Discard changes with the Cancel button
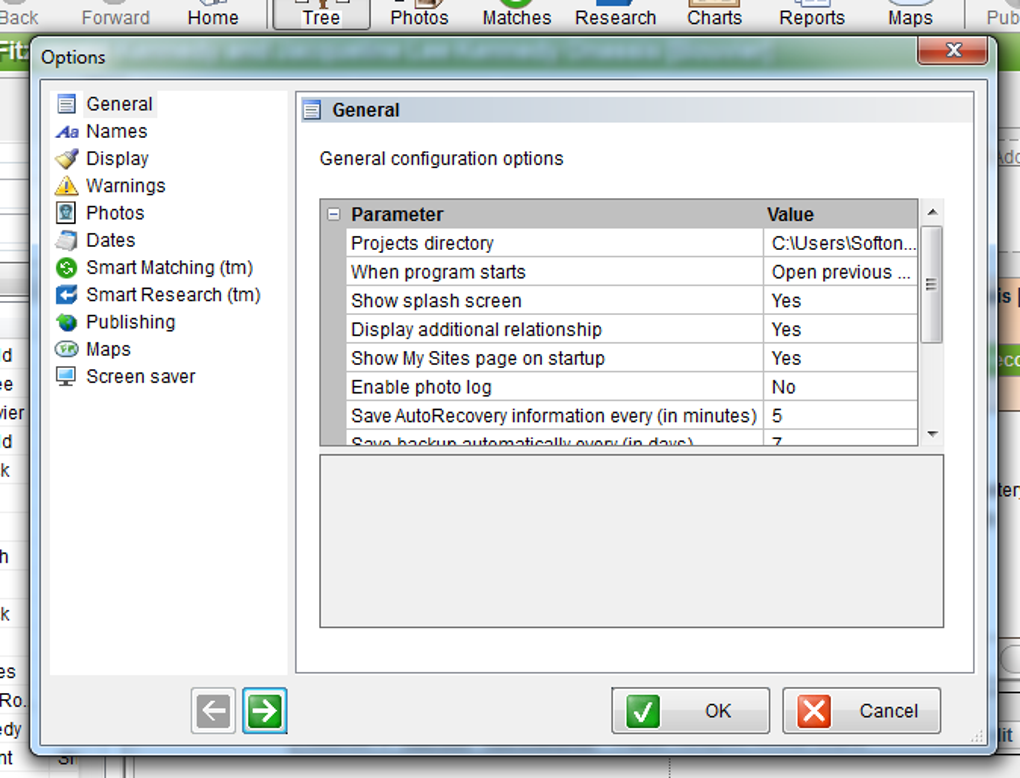The width and height of the screenshot is (1020, 778). (861, 710)
